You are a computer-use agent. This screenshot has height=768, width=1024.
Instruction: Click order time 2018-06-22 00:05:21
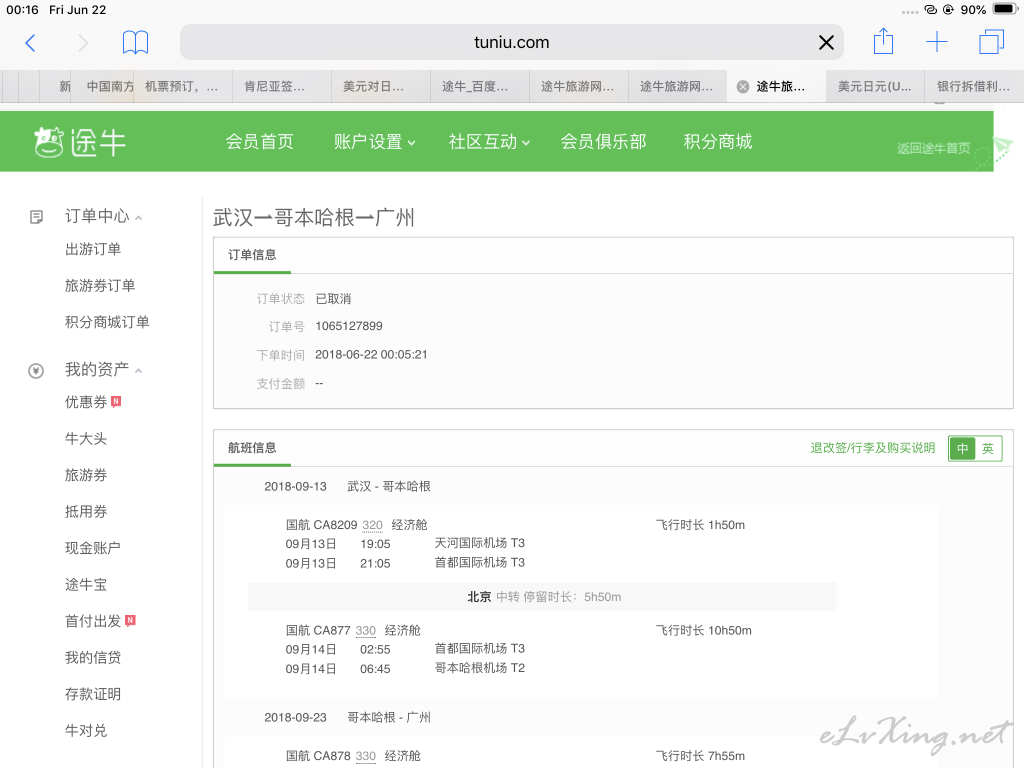tap(371, 355)
